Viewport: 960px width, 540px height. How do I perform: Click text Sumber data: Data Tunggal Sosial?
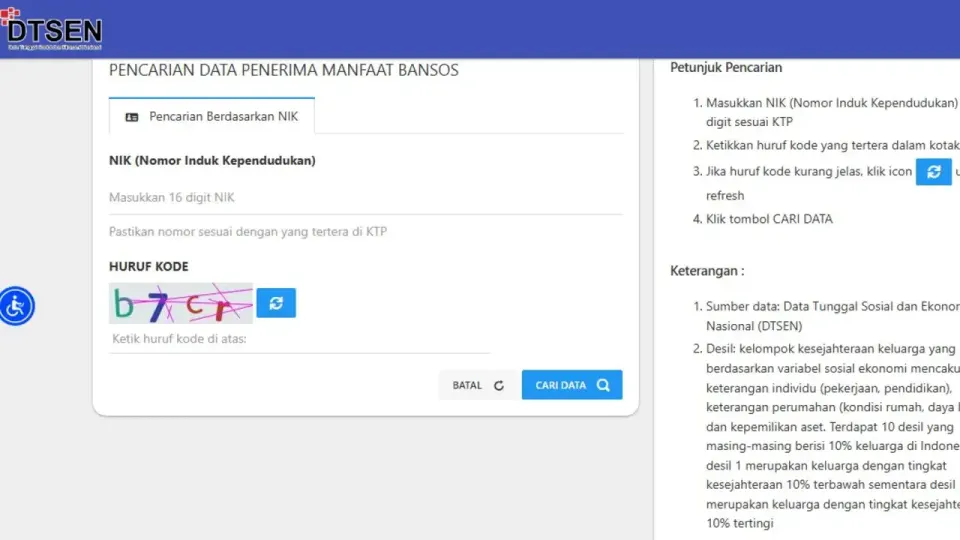click(x=833, y=316)
